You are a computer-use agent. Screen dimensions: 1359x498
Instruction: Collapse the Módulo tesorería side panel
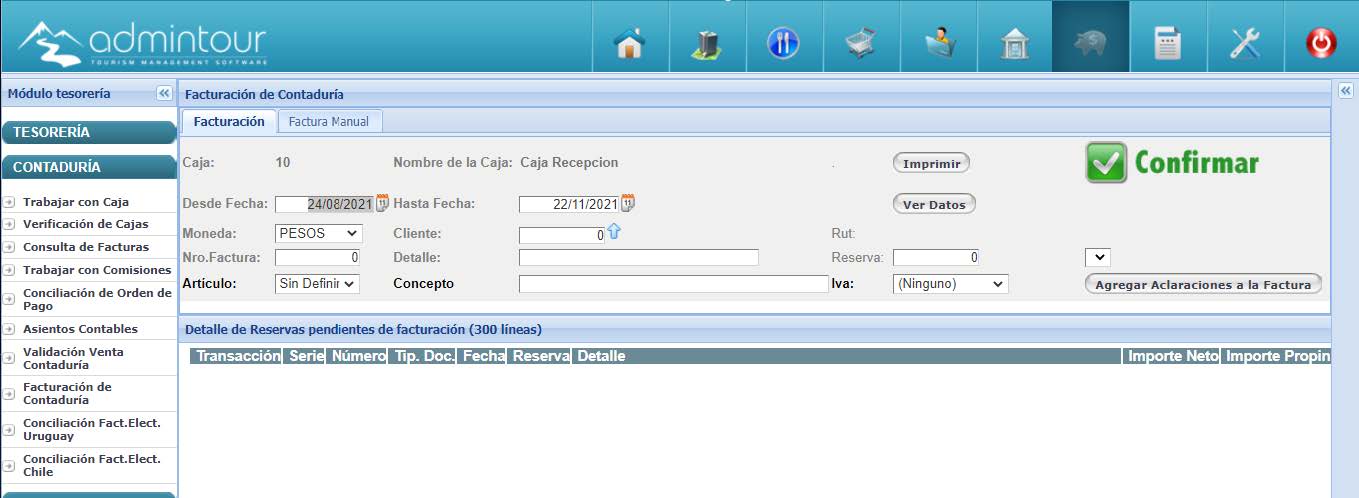point(164,94)
